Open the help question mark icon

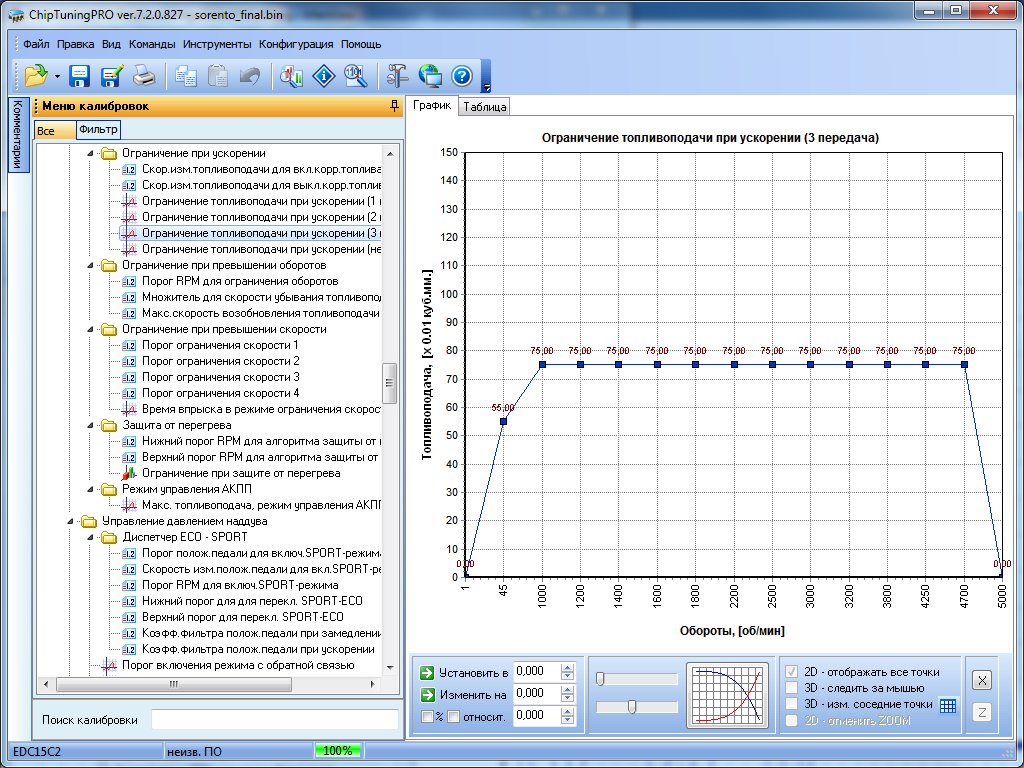461,75
